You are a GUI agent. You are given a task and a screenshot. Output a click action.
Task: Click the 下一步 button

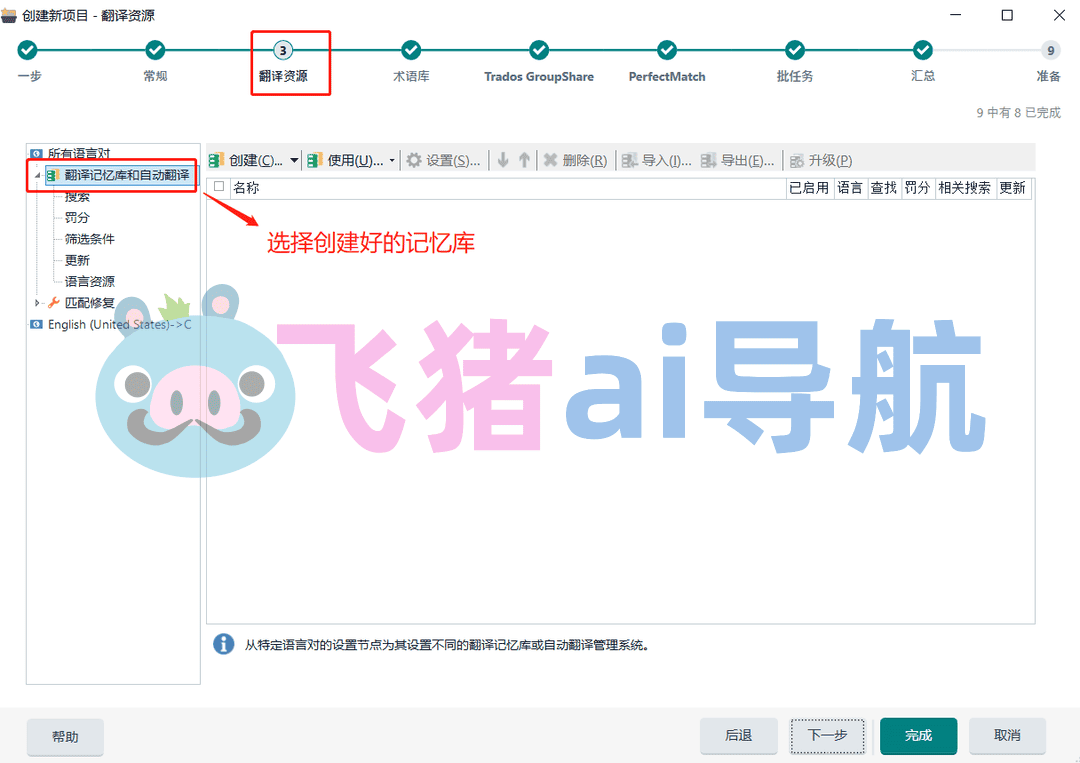827,735
